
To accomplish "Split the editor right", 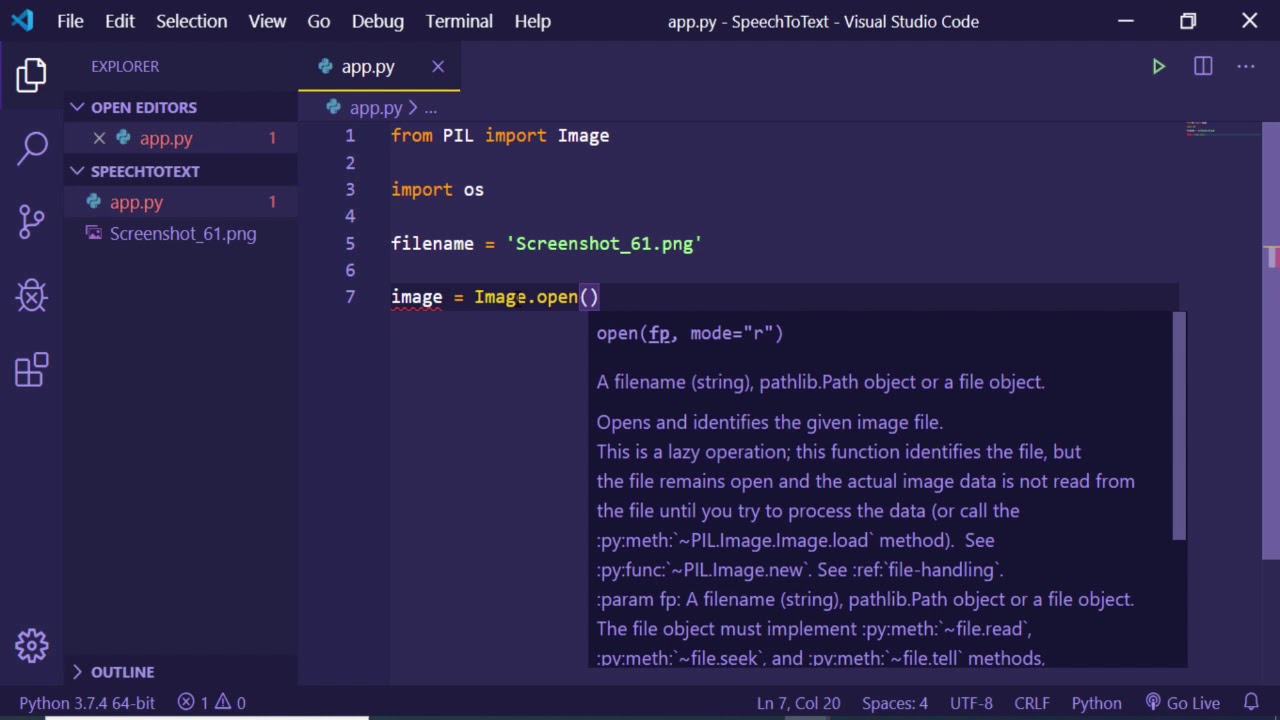I will [x=1203, y=67].
